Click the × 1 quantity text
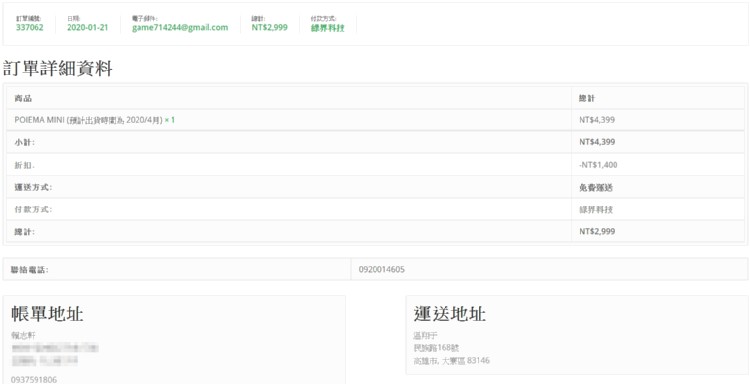Screen dimensions: 750x384 click(x=170, y=120)
